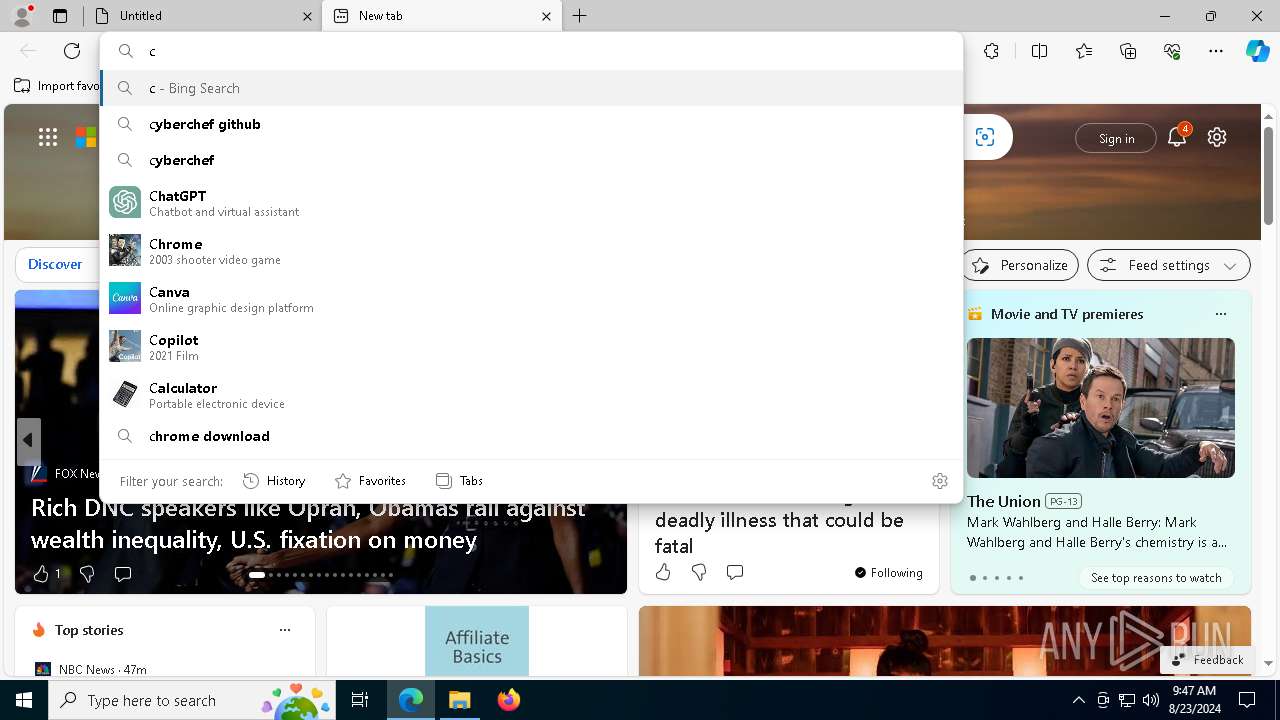1280x720 pixels.
Task: Open more options for Movie and TV premieres
Action: pyautogui.click(x=1220, y=314)
